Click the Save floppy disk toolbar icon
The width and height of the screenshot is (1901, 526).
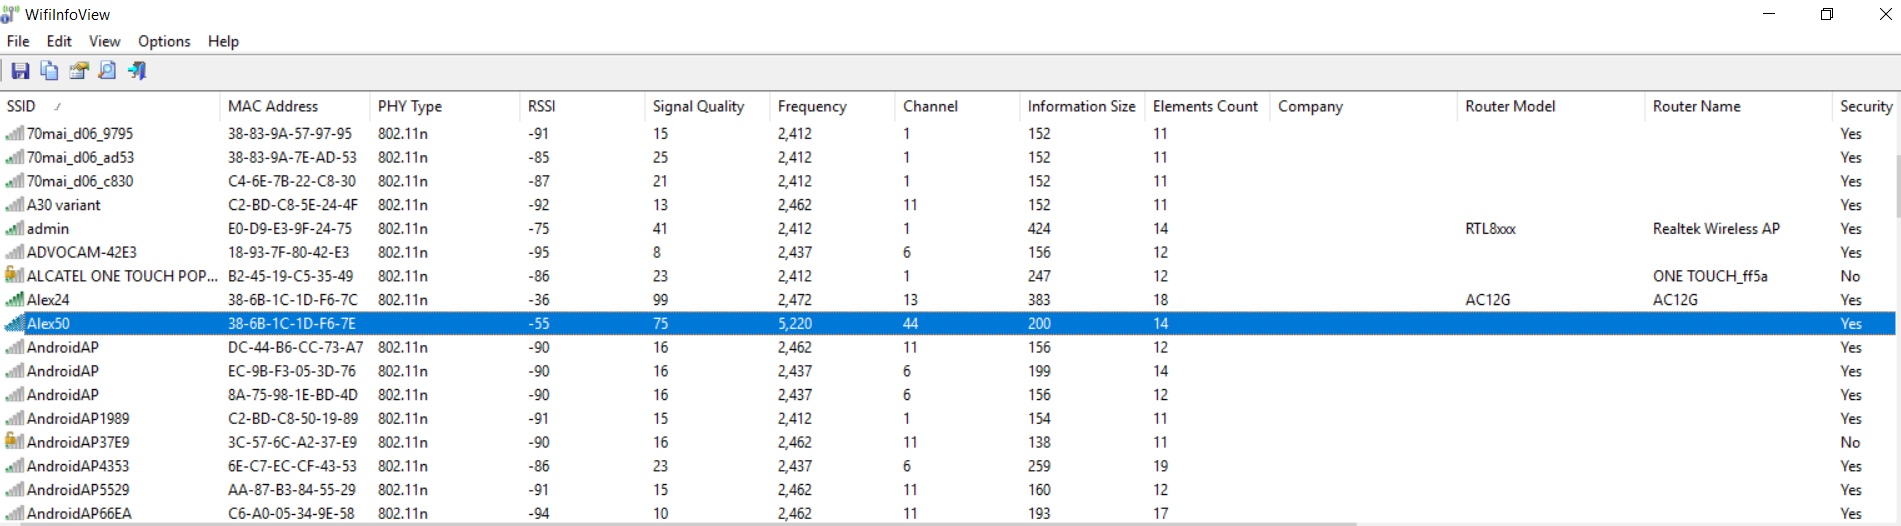pyautogui.click(x=20, y=71)
